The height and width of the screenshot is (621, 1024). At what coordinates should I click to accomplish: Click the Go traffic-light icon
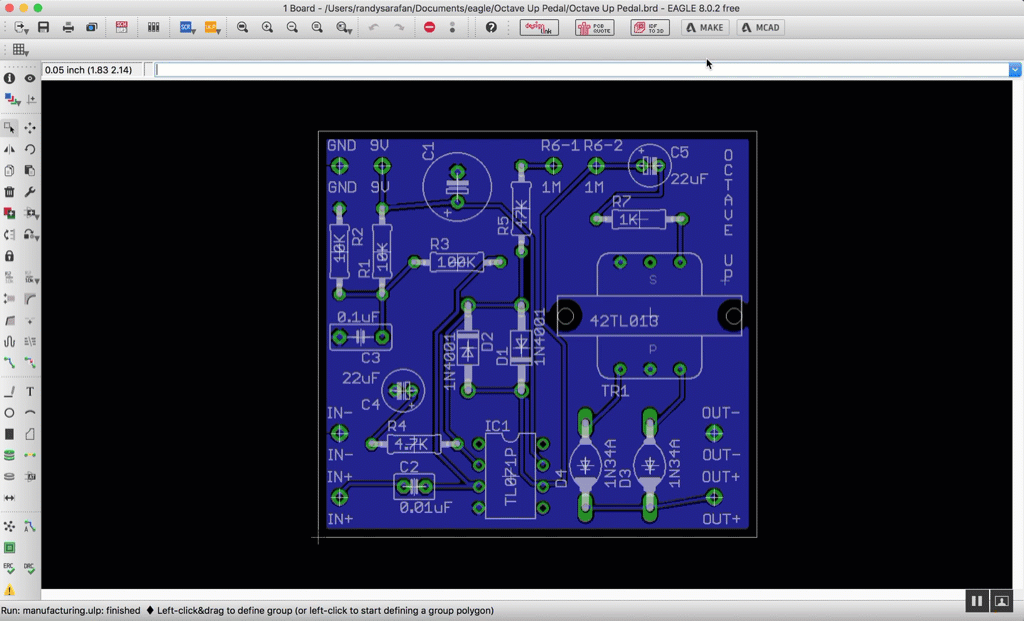tap(452, 27)
